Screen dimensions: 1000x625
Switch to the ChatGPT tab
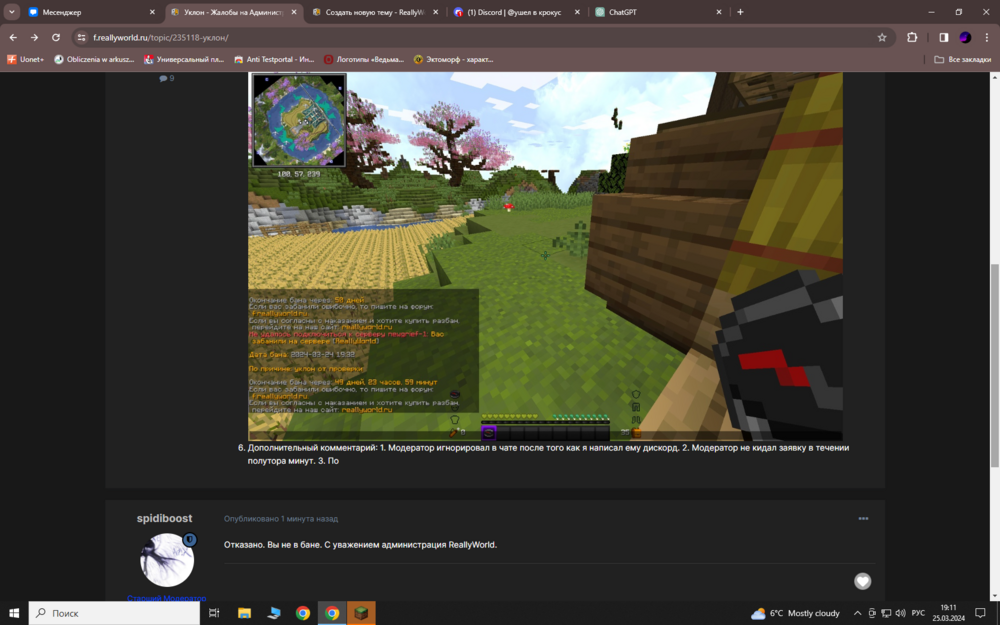(658, 12)
